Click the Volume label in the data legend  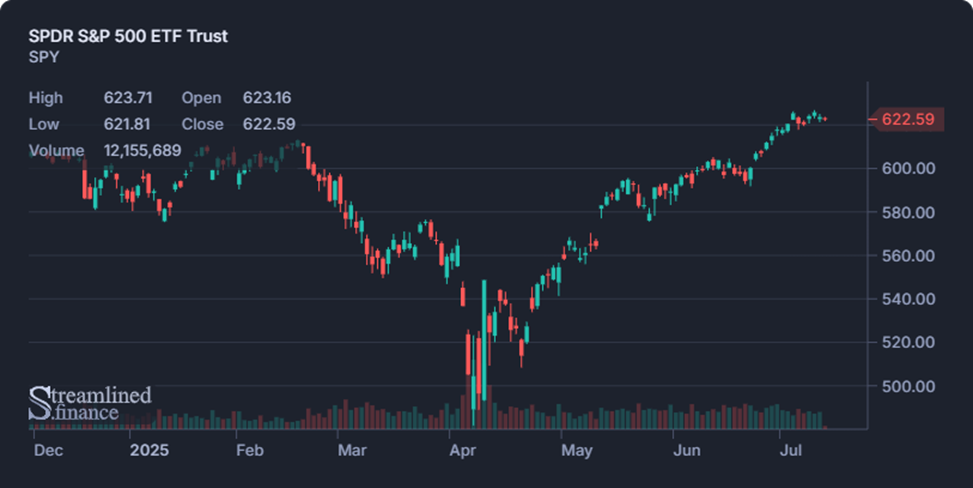coord(56,150)
